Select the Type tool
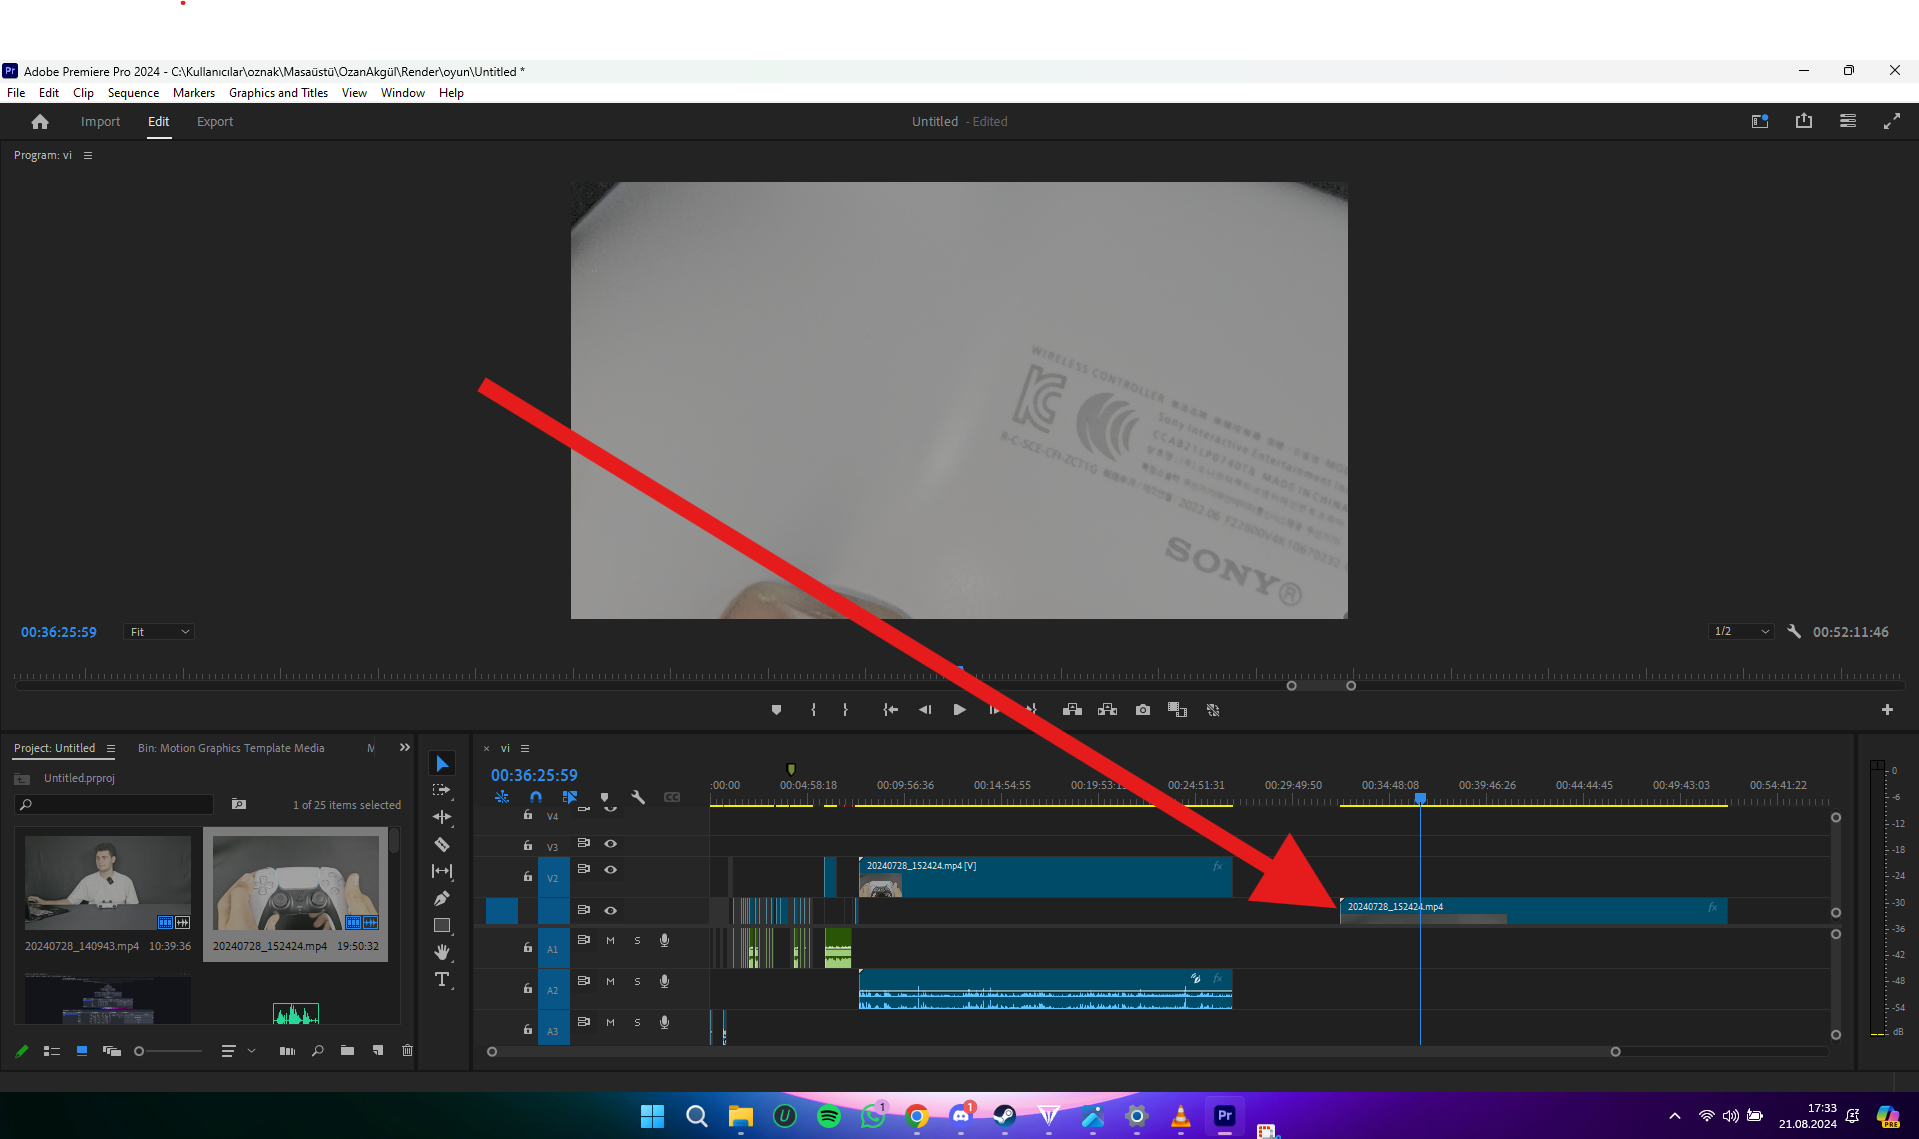The image size is (1919, 1139). coord(442,979)
